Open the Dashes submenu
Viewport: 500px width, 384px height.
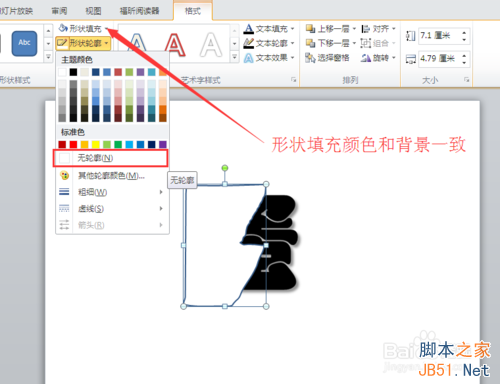[113, 209]
